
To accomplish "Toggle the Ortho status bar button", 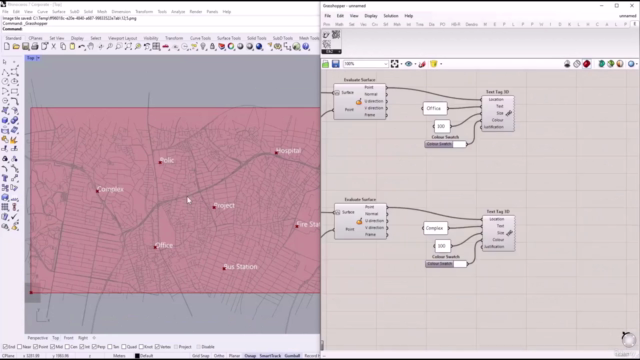I will 219,356.
